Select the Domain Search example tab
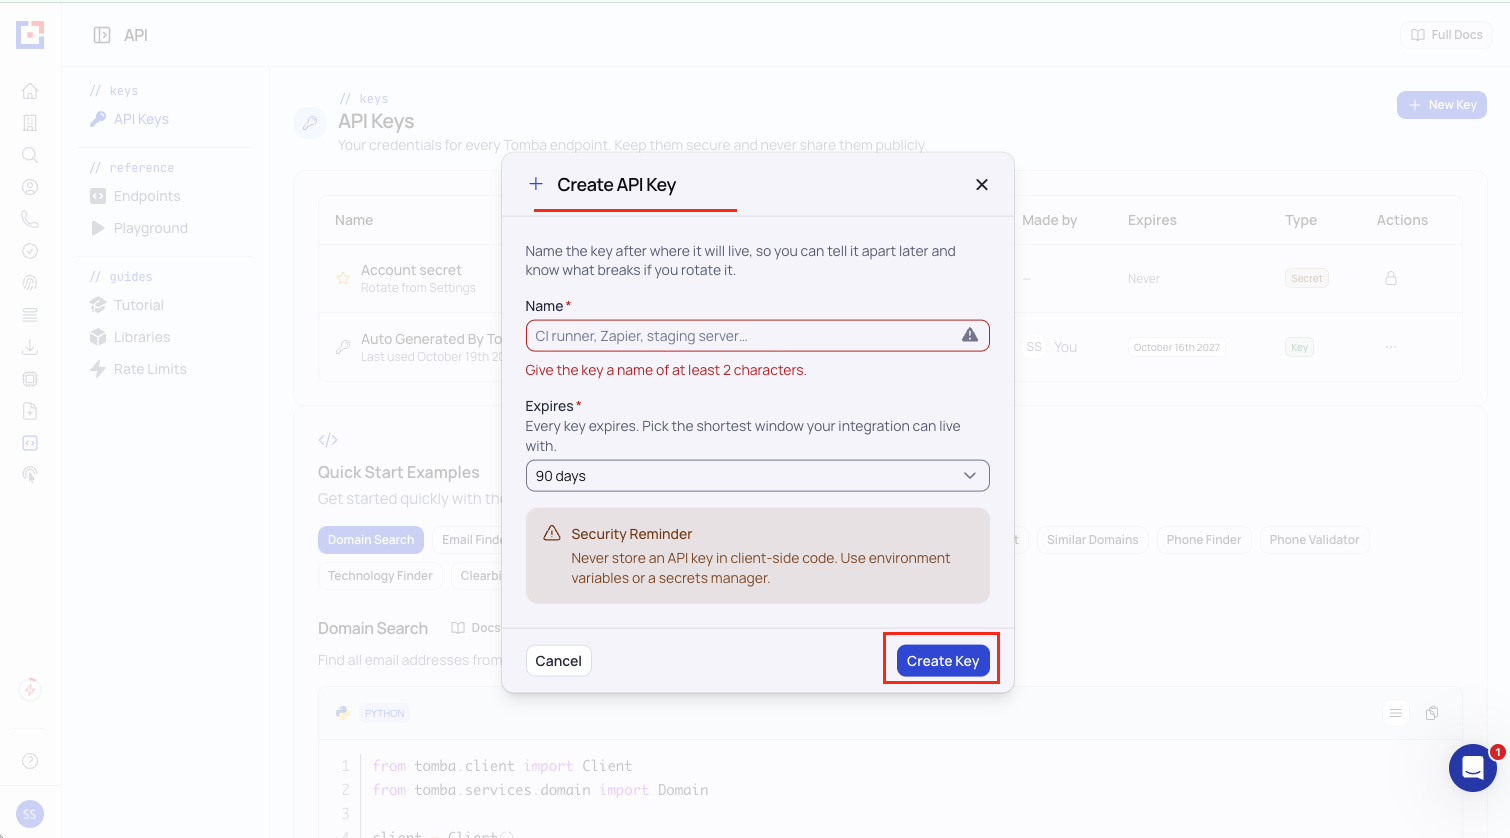Viewport: 1510px width, 838px height. (371, 540)
